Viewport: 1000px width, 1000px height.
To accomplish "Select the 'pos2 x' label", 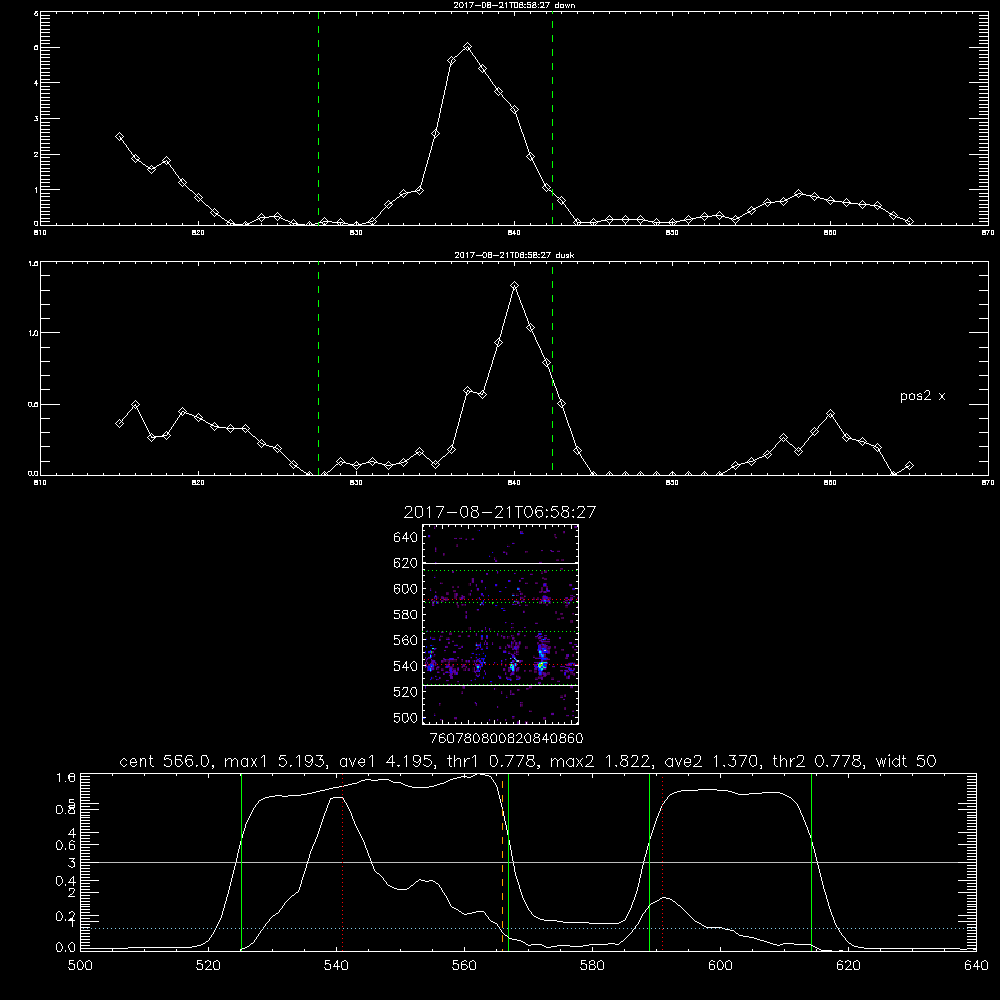I will click(922, 396).
